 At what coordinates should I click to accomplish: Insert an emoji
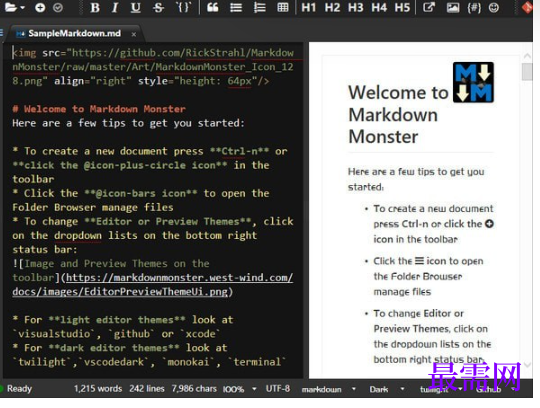pyautogui.click(x=494, y=8)
